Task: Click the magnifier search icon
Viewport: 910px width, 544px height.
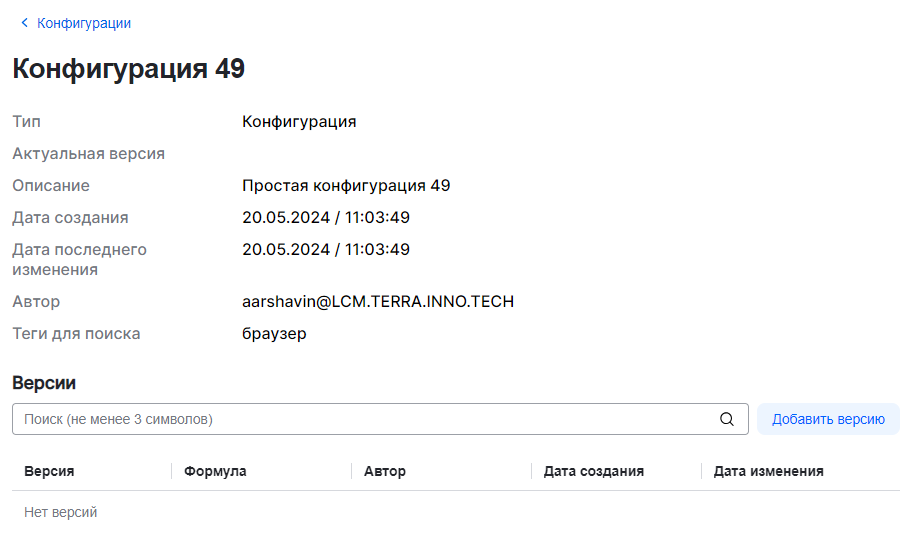Action: 727,420
